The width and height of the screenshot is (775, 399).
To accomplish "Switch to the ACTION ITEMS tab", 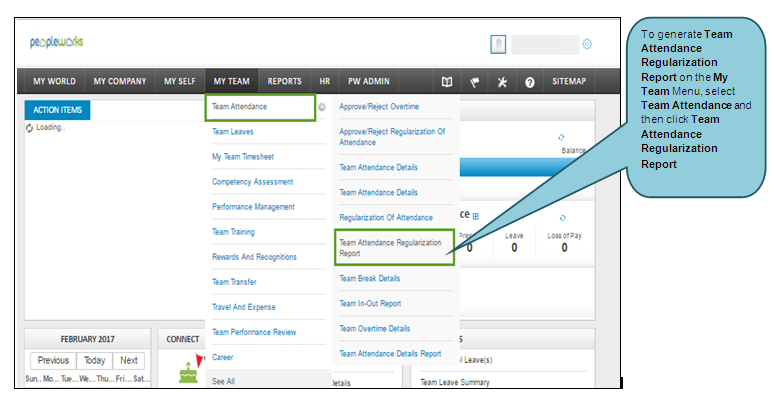I will [57, 110].
